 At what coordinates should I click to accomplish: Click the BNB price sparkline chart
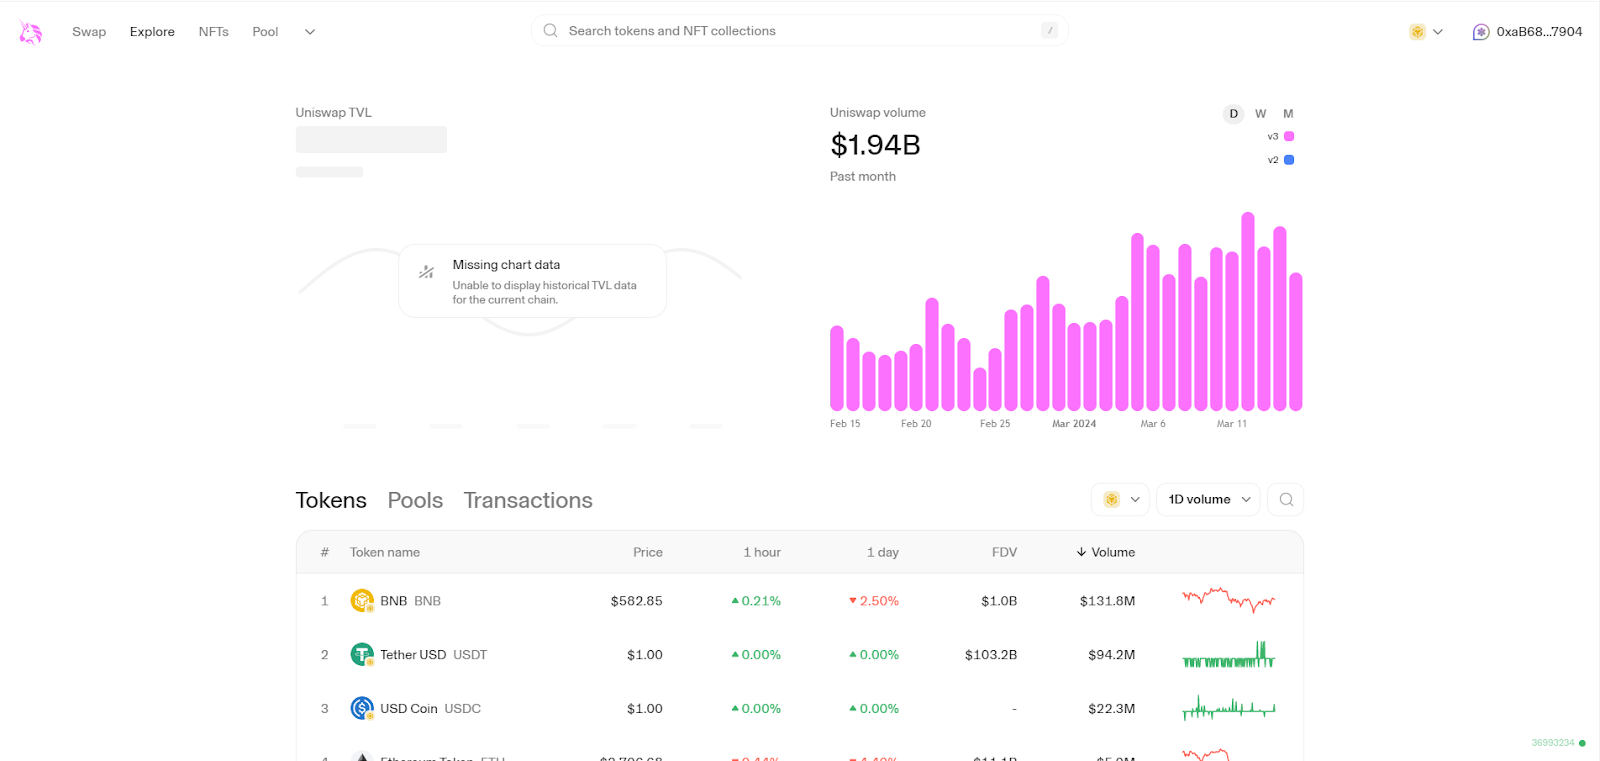(1229, 600)
